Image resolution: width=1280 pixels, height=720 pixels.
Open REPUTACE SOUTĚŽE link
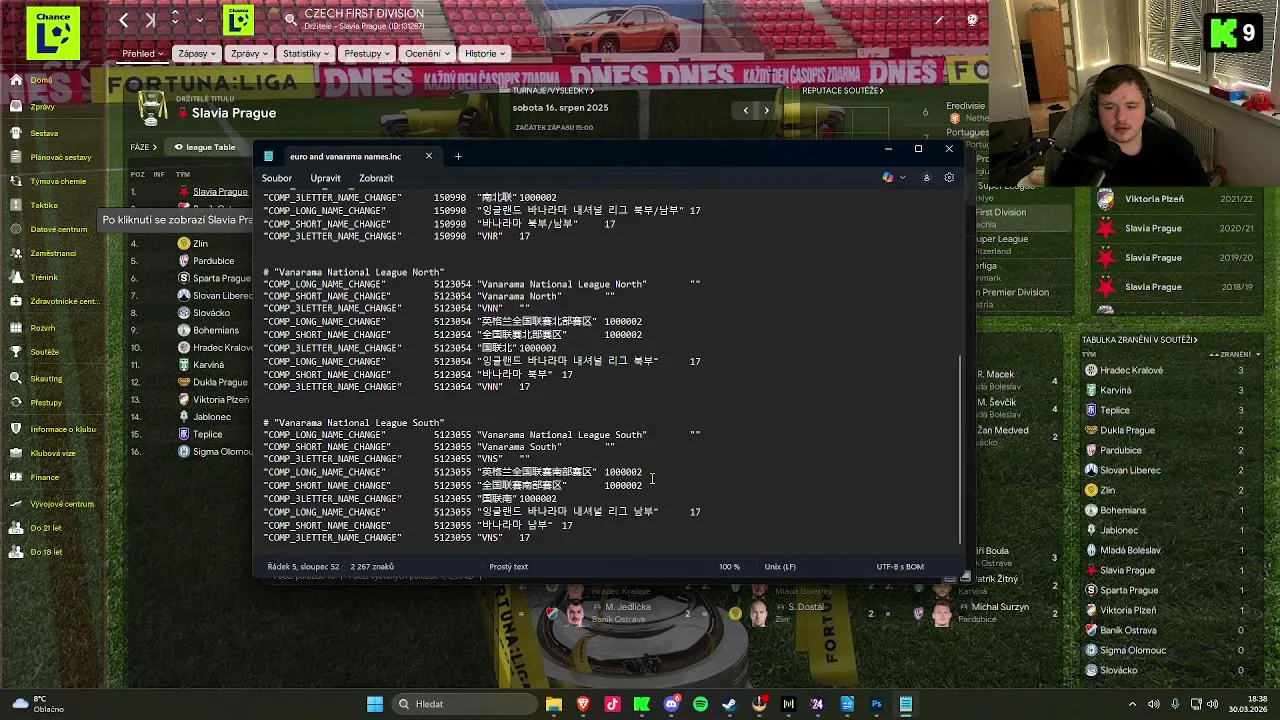pos(843,91)
